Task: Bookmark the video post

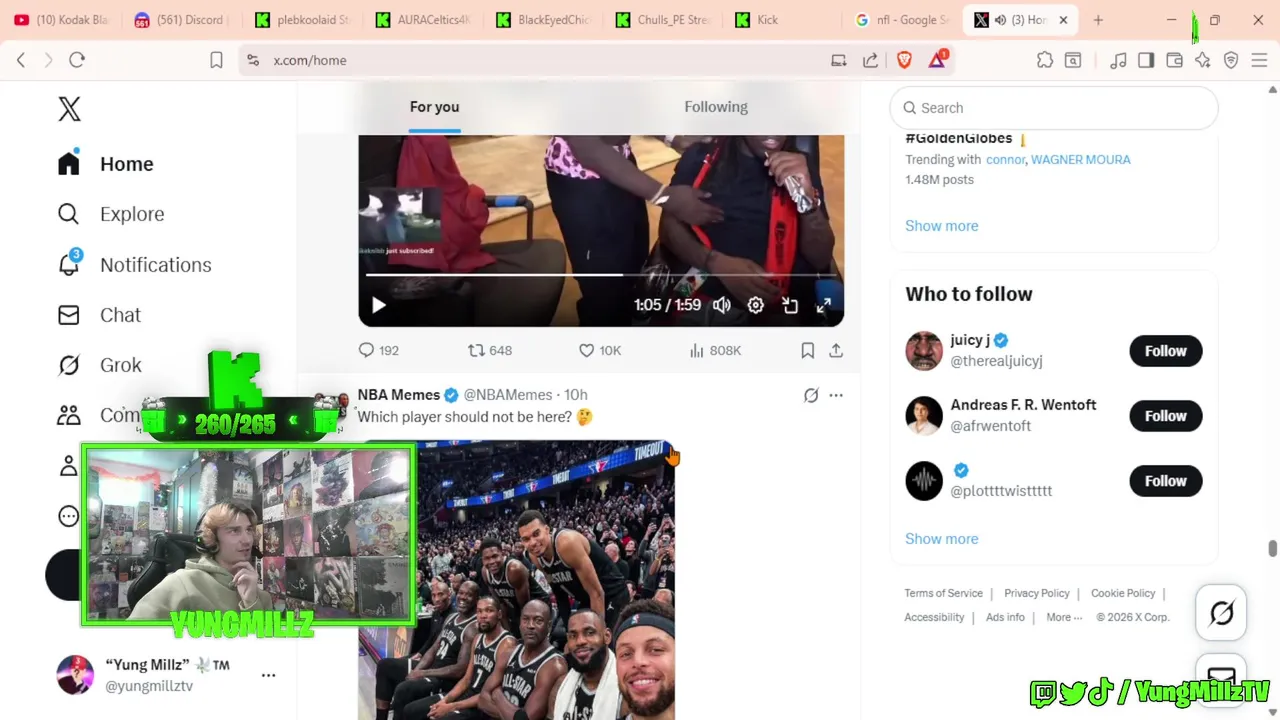Action: pyautogui.click(x=807, y=350)
